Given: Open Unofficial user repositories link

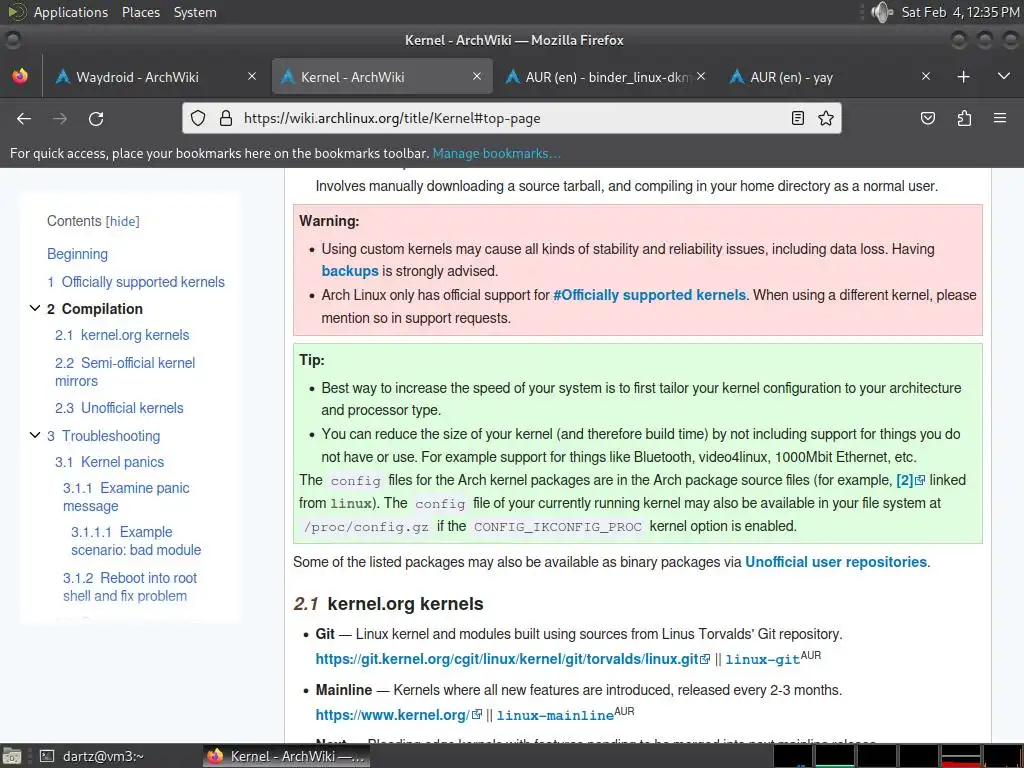Looking at the screenshot, I should point(836,562).
